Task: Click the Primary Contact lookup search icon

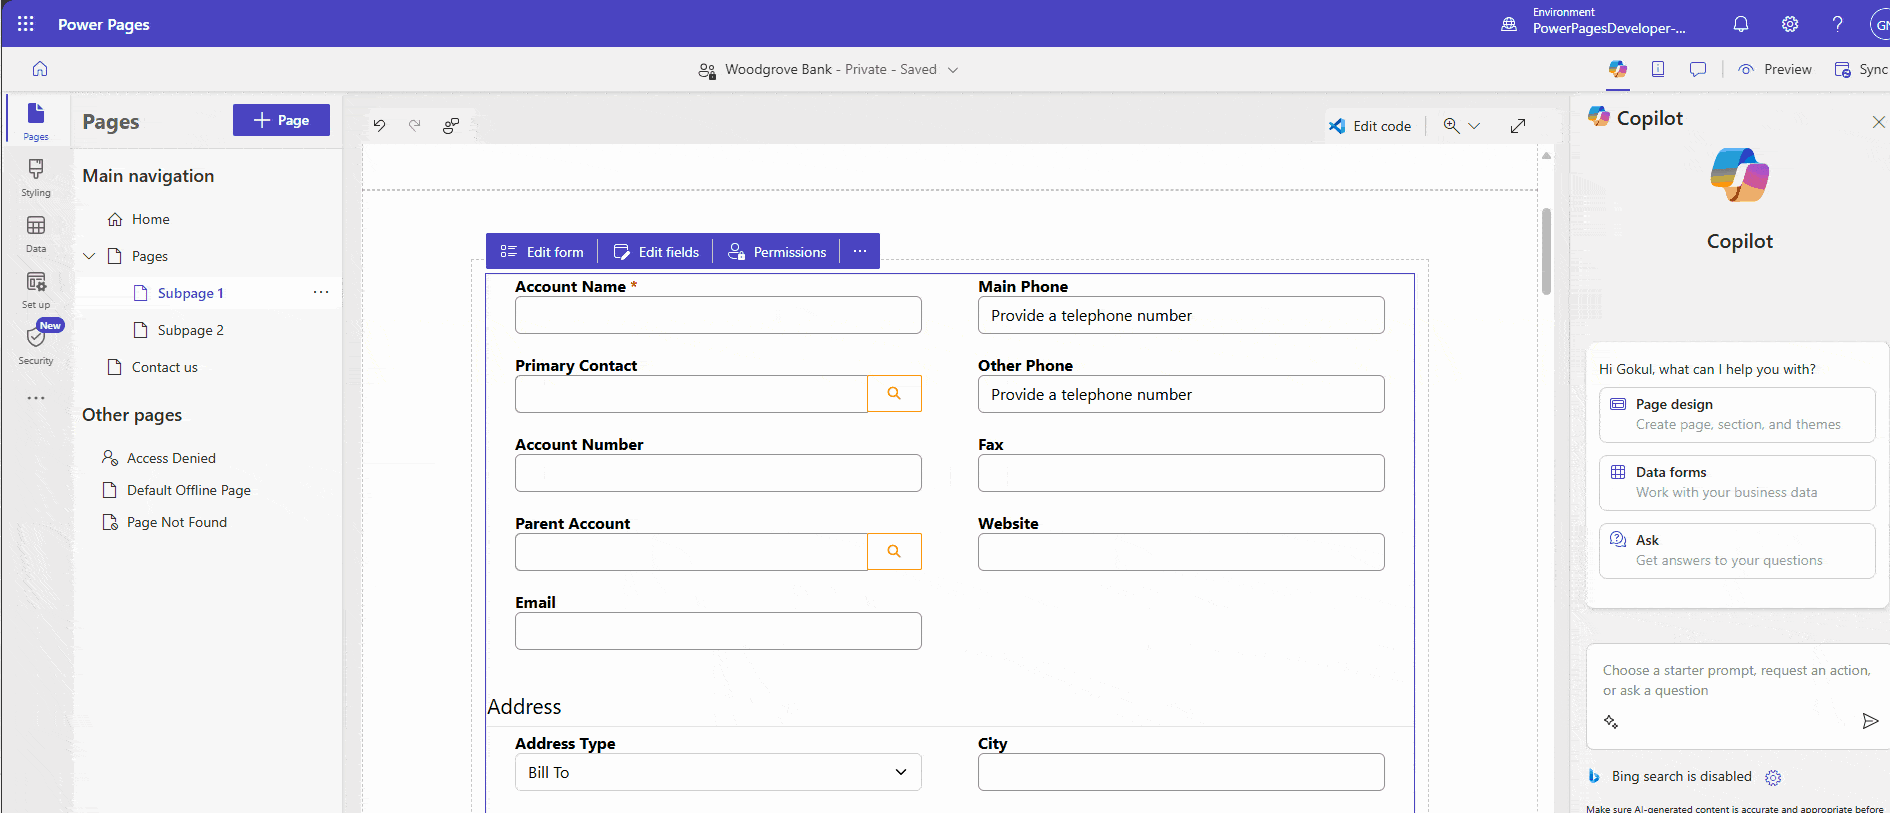Action: pos(894,394)
